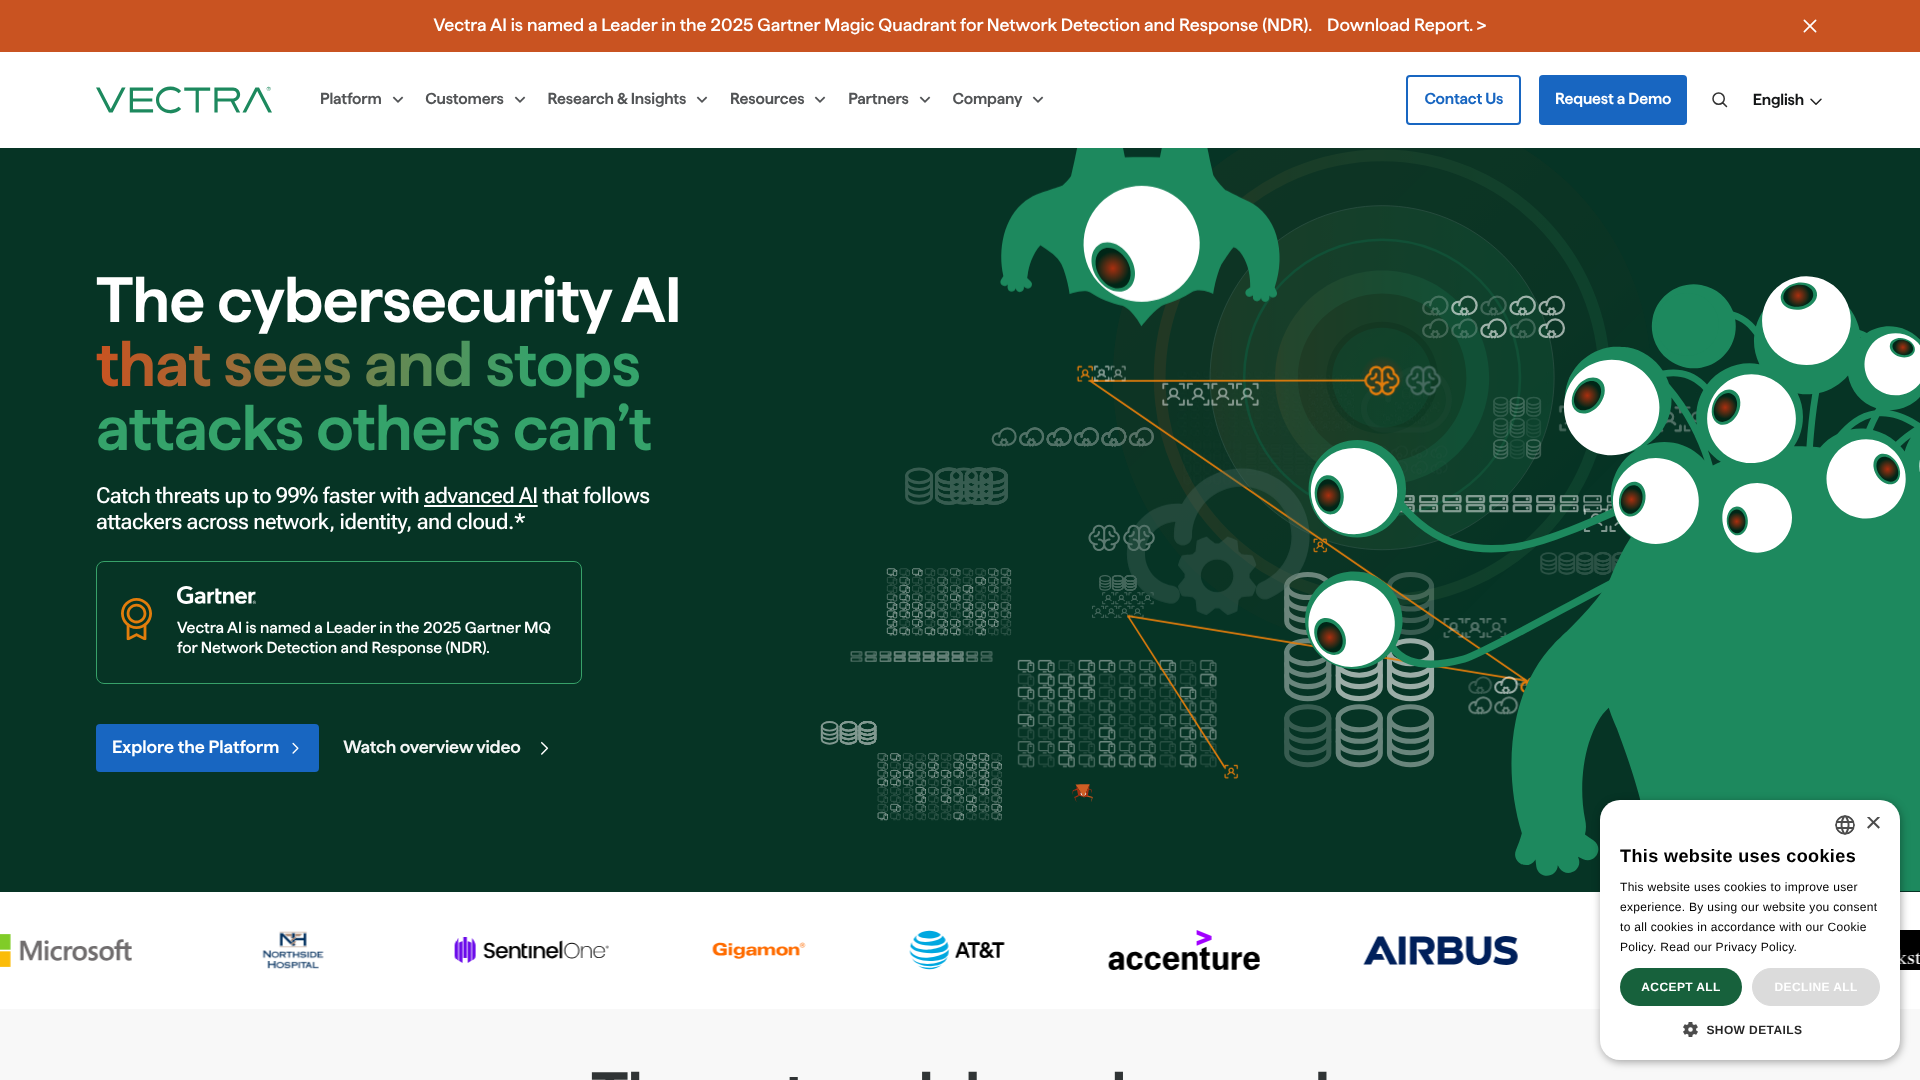The width and height of the screenshot is (1920, 1080).
Task: Click the Microsoft partner logo
Action: [67, 950]
